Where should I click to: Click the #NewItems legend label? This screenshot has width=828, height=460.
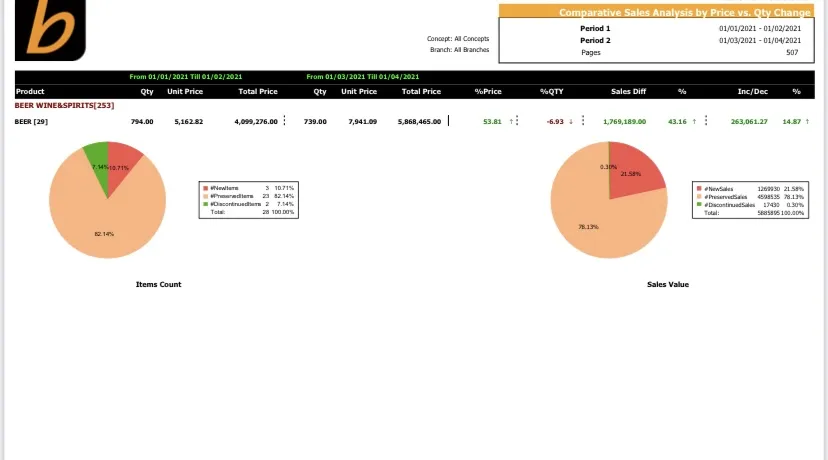coord(224,188)
